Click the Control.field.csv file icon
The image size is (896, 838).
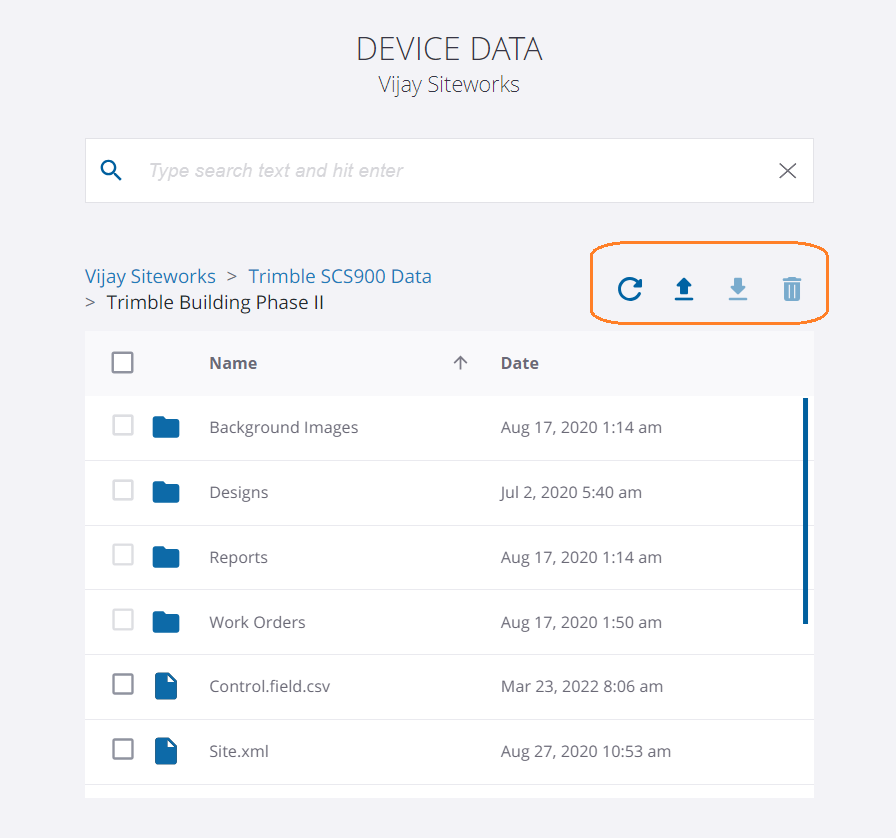166,686
